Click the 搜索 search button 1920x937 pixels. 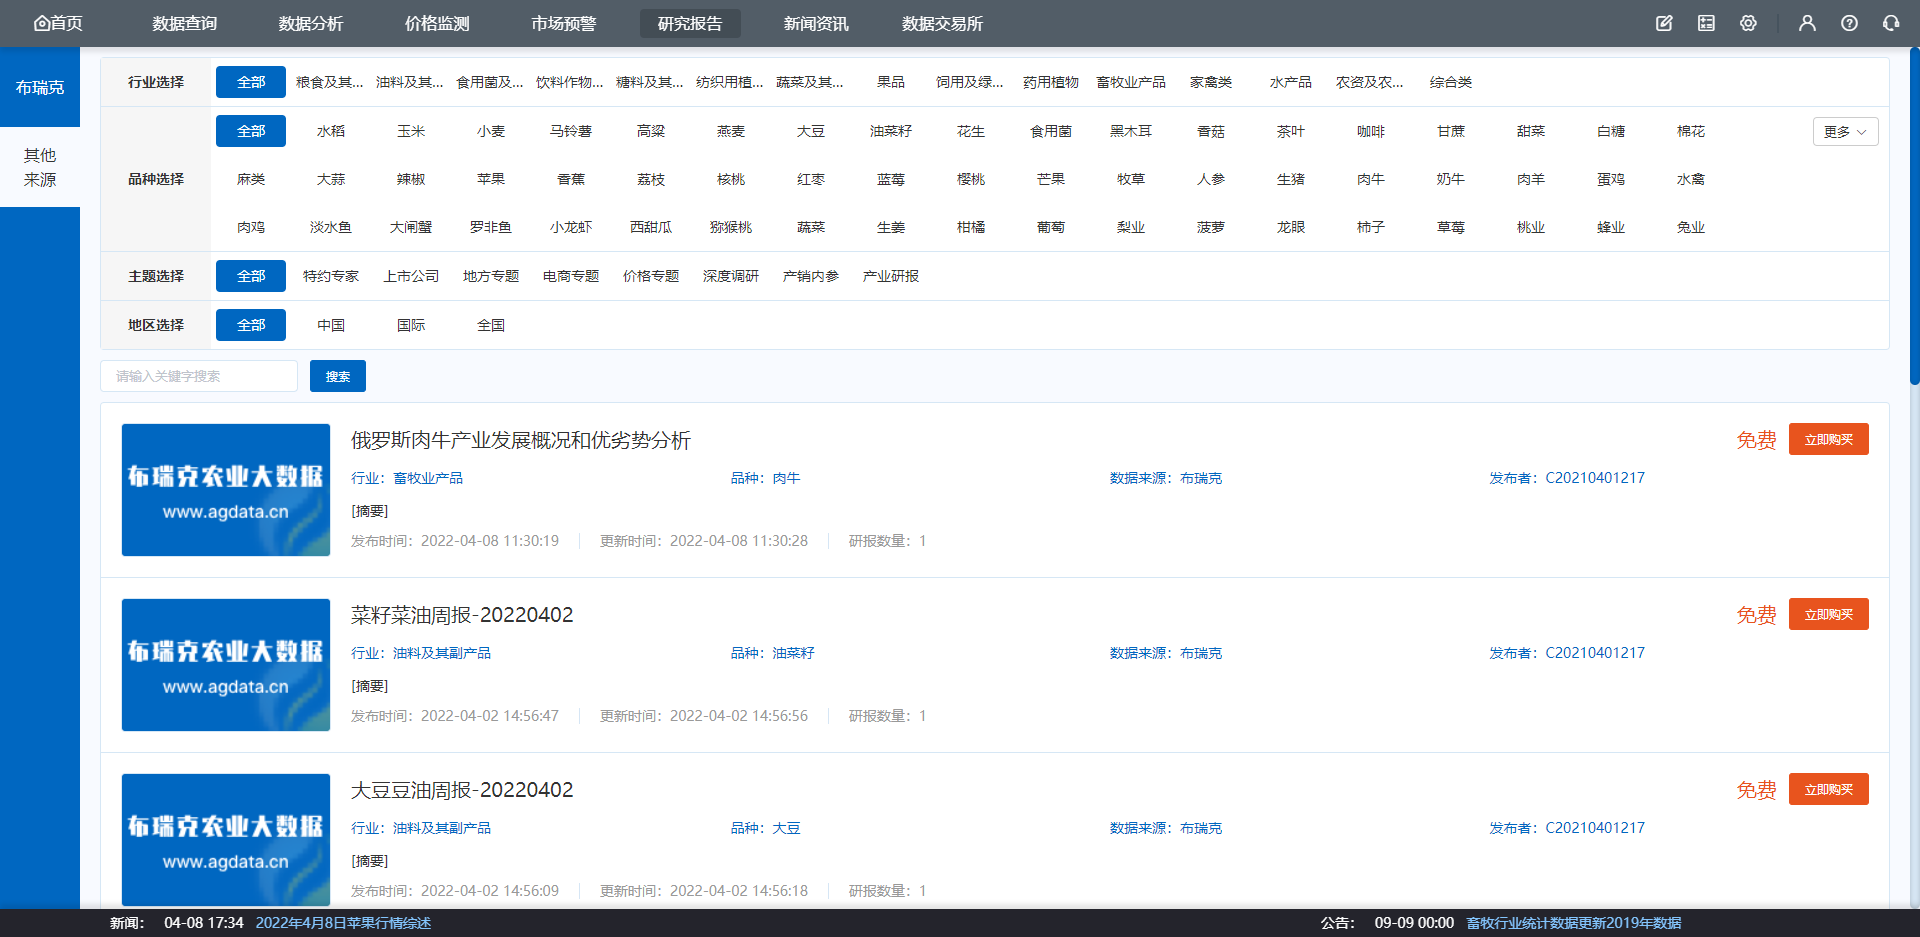coord(338,376)
